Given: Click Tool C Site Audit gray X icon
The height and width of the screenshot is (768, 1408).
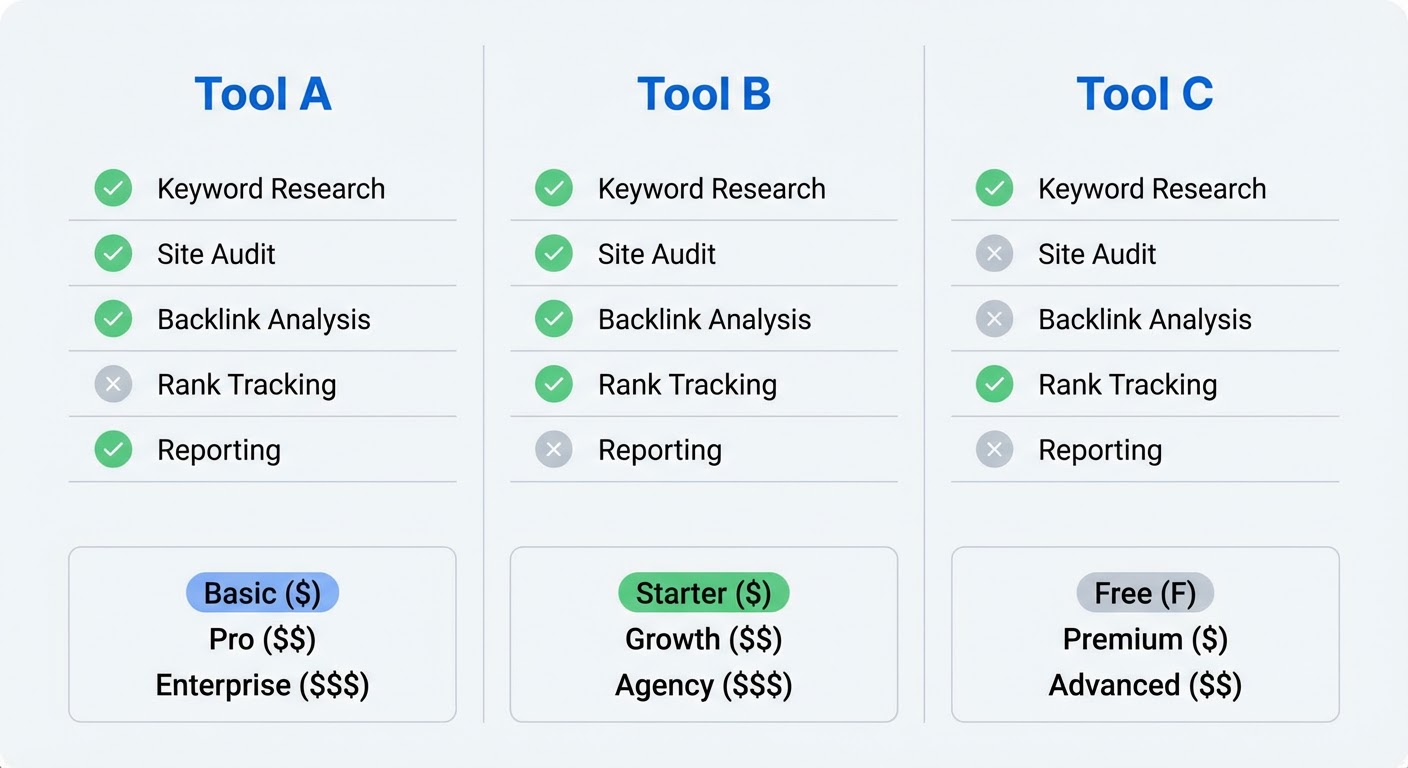Looking at the screenshot, I should pos(994,254).
